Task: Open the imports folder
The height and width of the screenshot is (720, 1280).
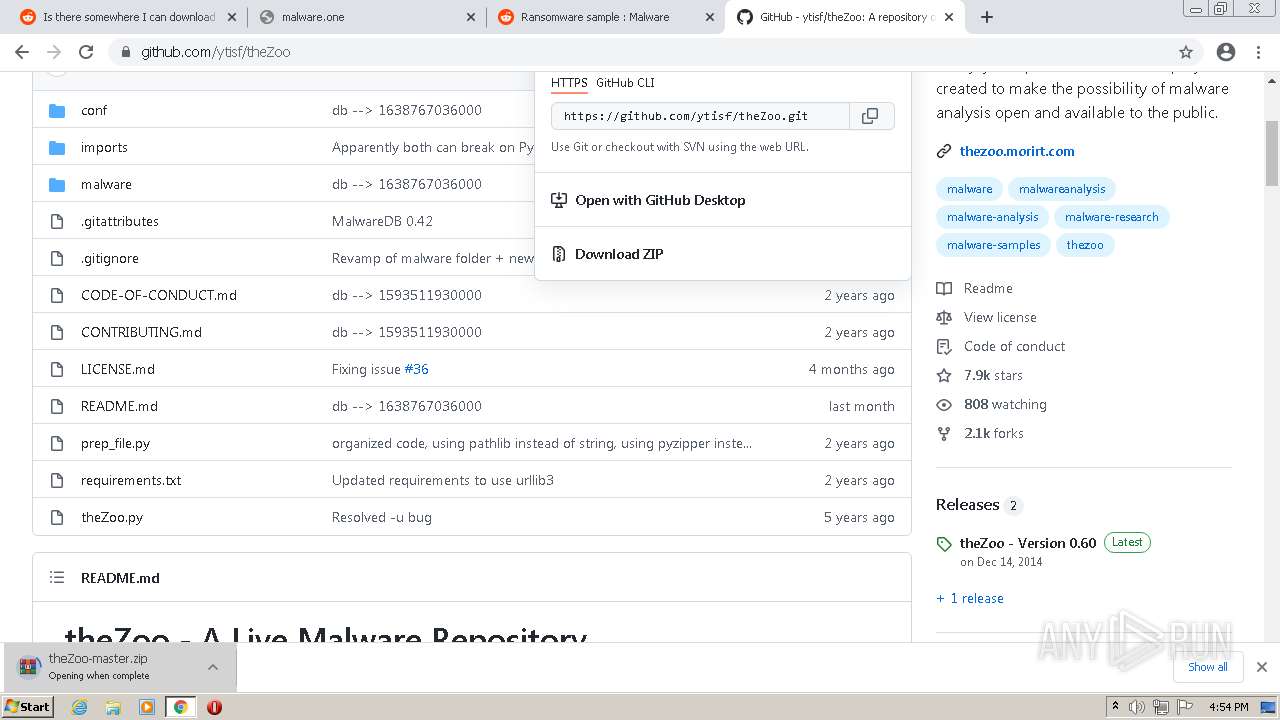Action: pos(104,147)
